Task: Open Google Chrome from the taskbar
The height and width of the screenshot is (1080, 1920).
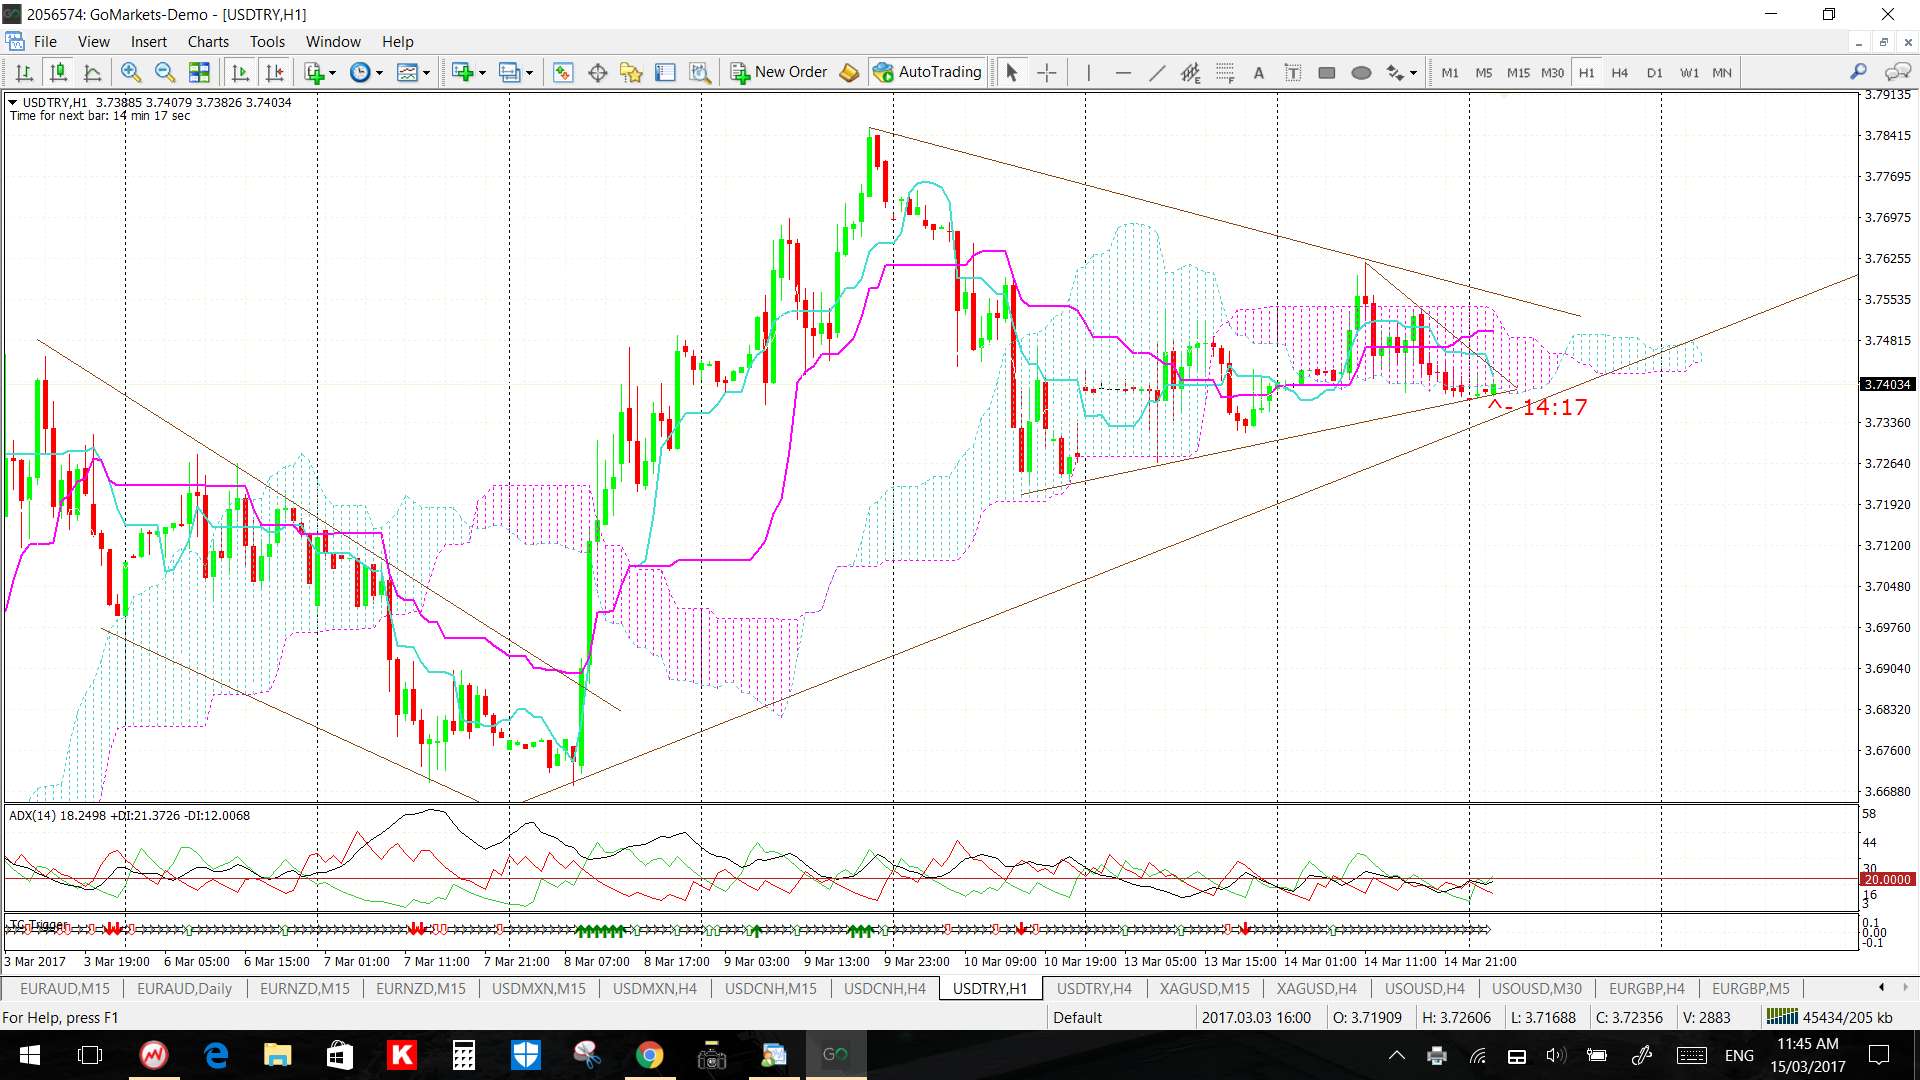Action: pyautogui.click(x=649, y=1055)
